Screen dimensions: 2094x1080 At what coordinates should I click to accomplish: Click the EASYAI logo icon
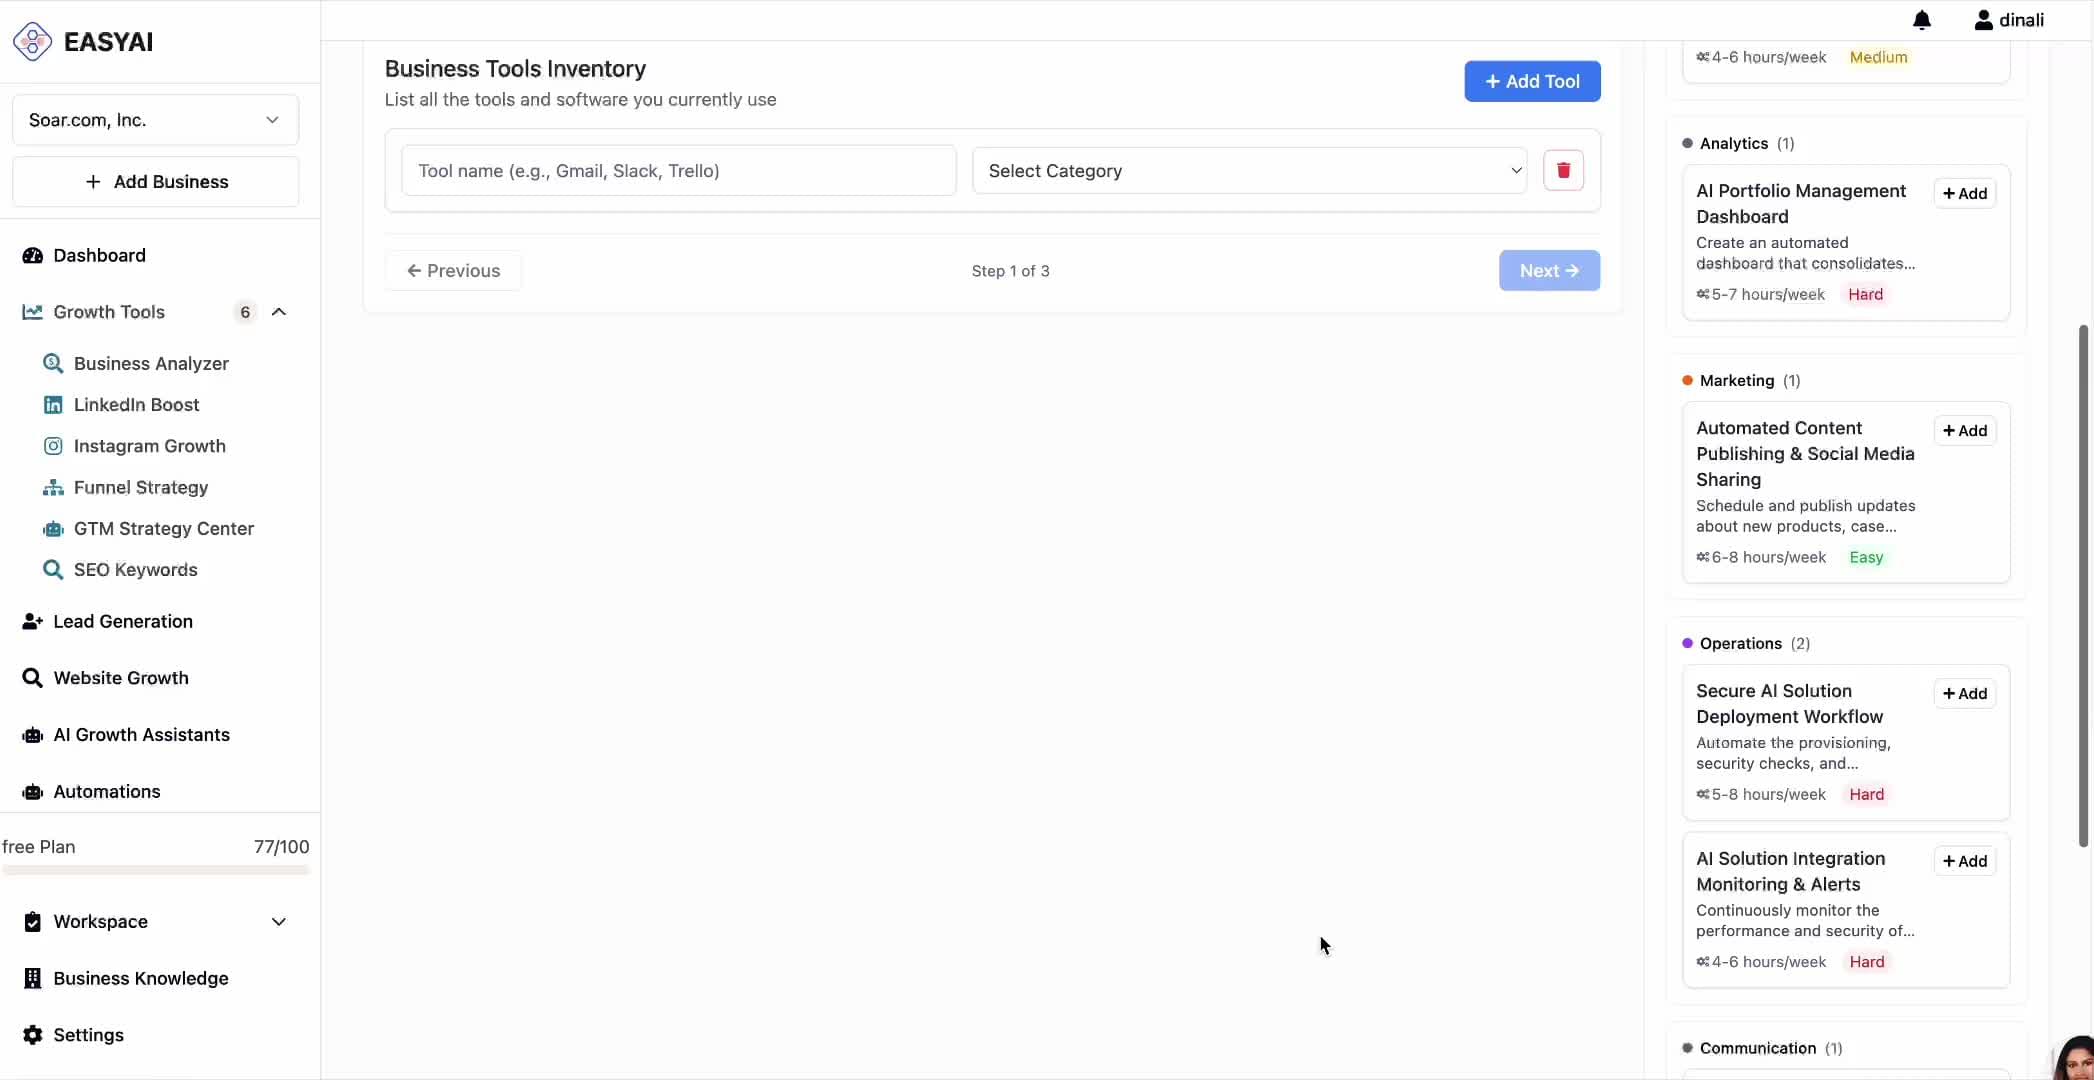(32, 42)
